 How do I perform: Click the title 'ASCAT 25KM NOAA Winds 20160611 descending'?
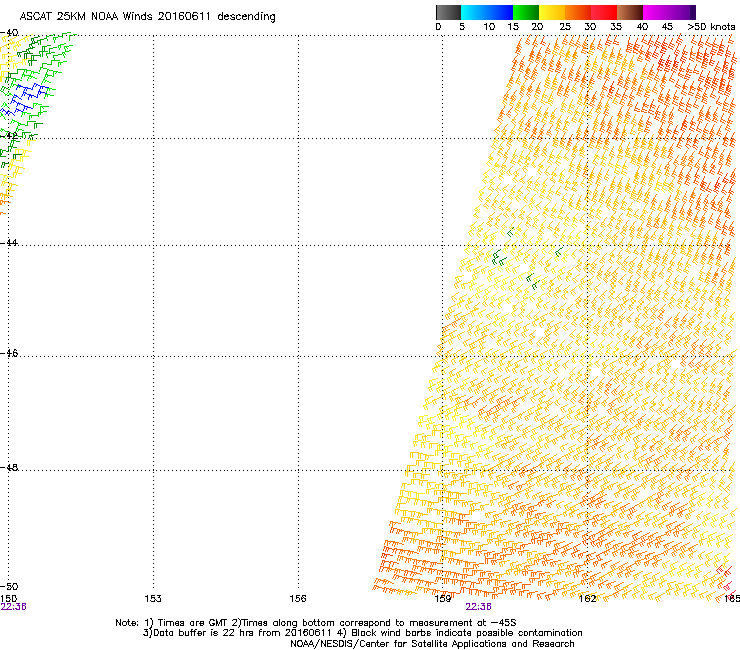coord(147,17)
